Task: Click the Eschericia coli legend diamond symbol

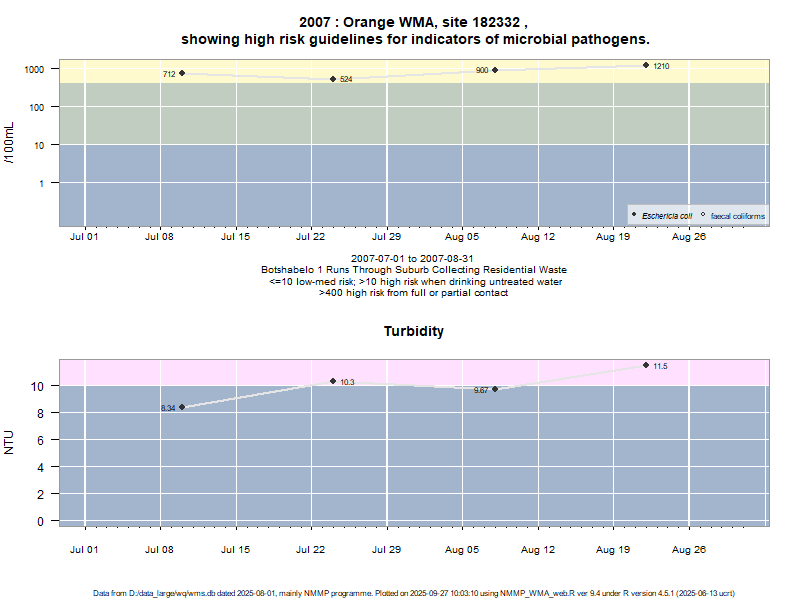Action: coord(634,215)
